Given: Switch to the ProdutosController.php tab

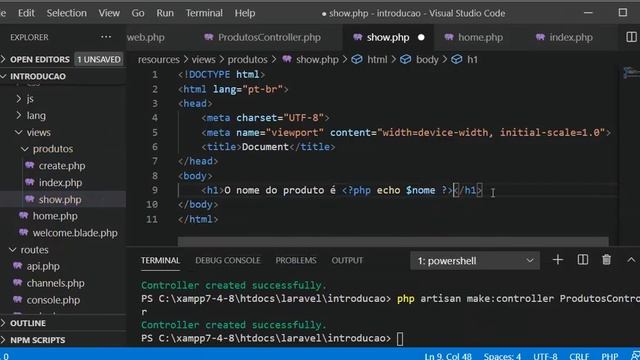Looking at the screenshot, I should (x=269, y=37).
